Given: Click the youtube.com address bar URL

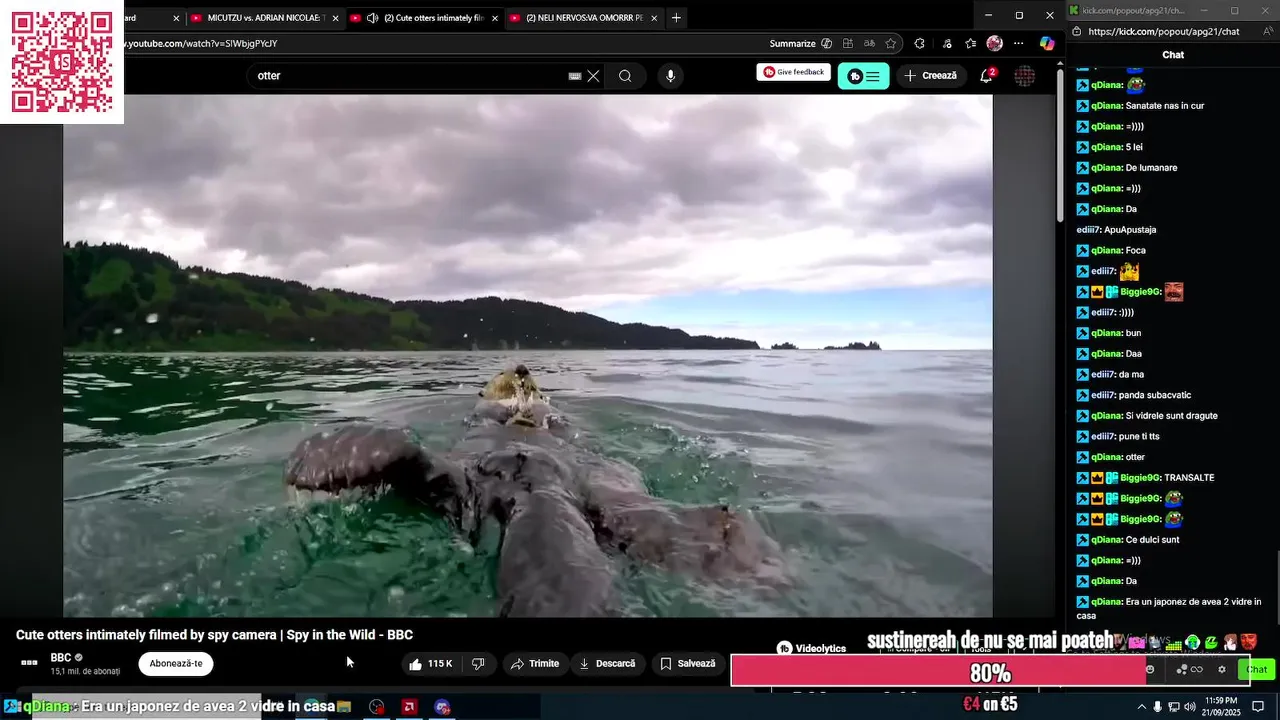Looking at the screenshot, I should [200, 44].
